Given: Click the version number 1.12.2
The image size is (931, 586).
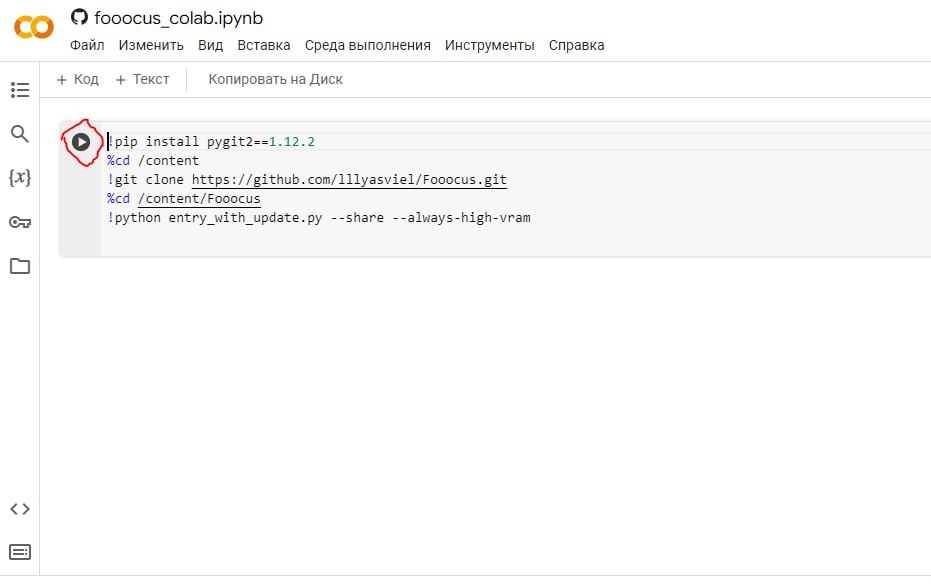Looking at the screenshot, I should [292, 141].
